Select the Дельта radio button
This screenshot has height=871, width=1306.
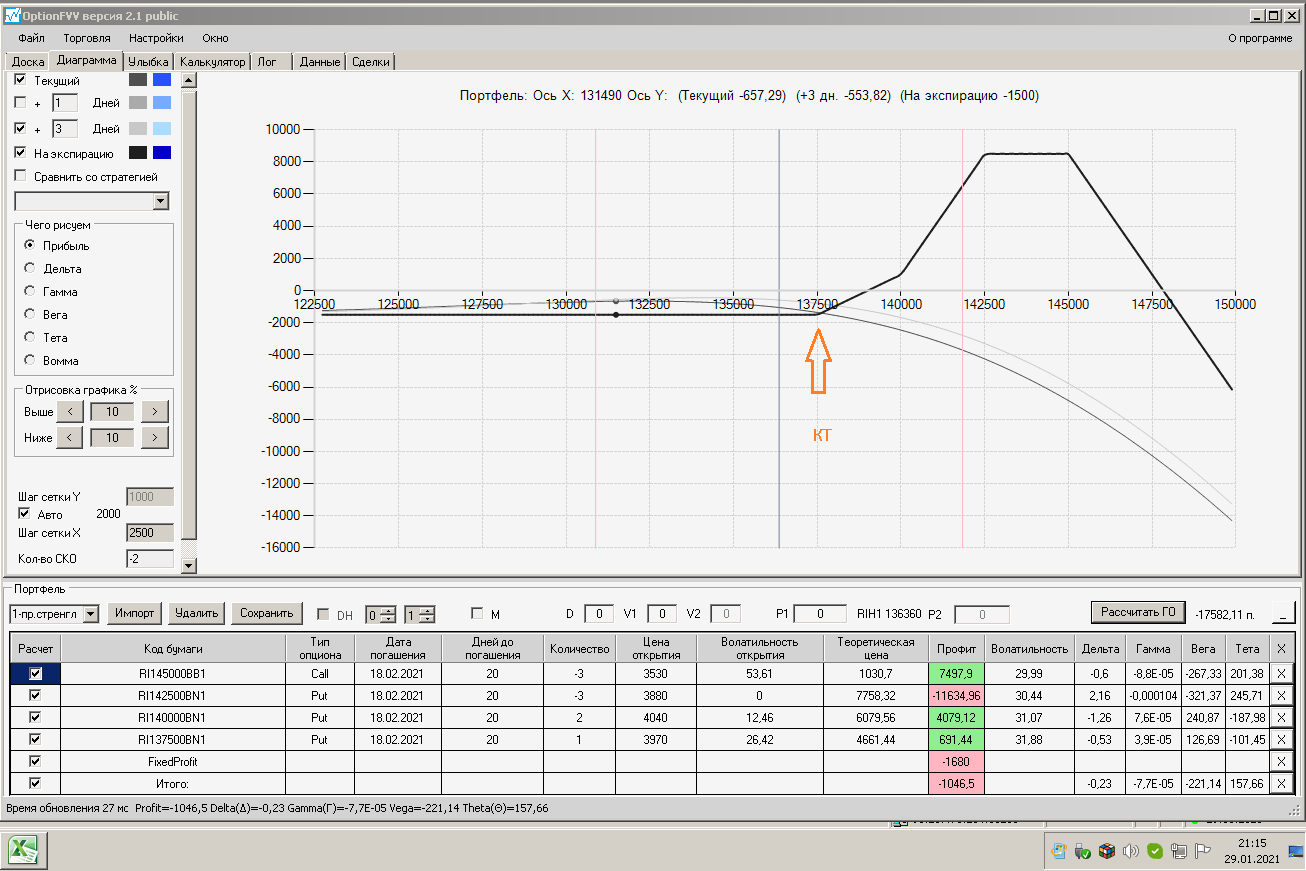click(30, 269)
